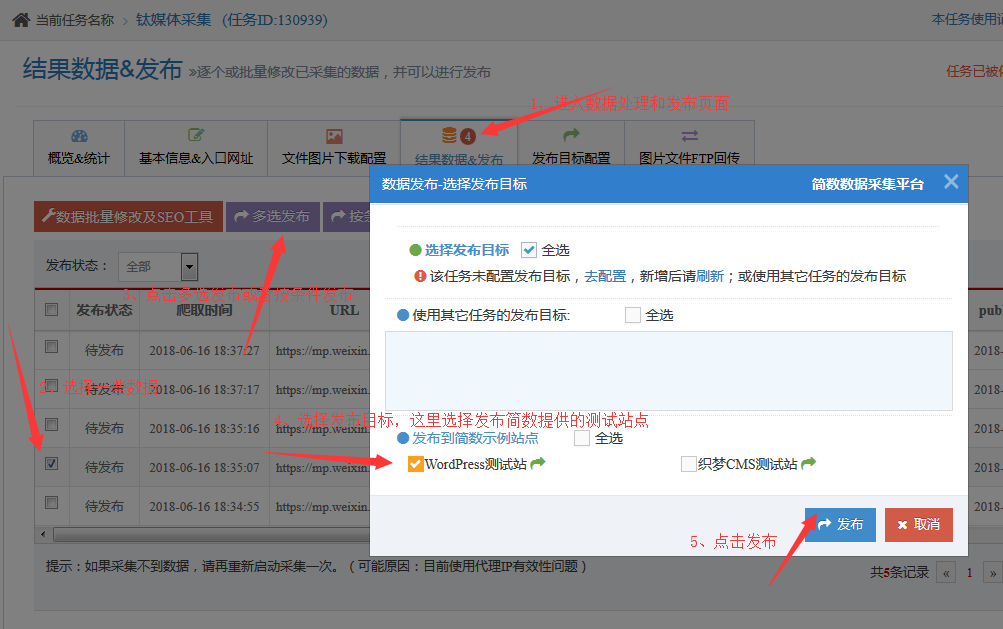Check 全选 for 发布到简数示例站点
1003x629 pixels.
pyautogui.click(x=581, y=438)
